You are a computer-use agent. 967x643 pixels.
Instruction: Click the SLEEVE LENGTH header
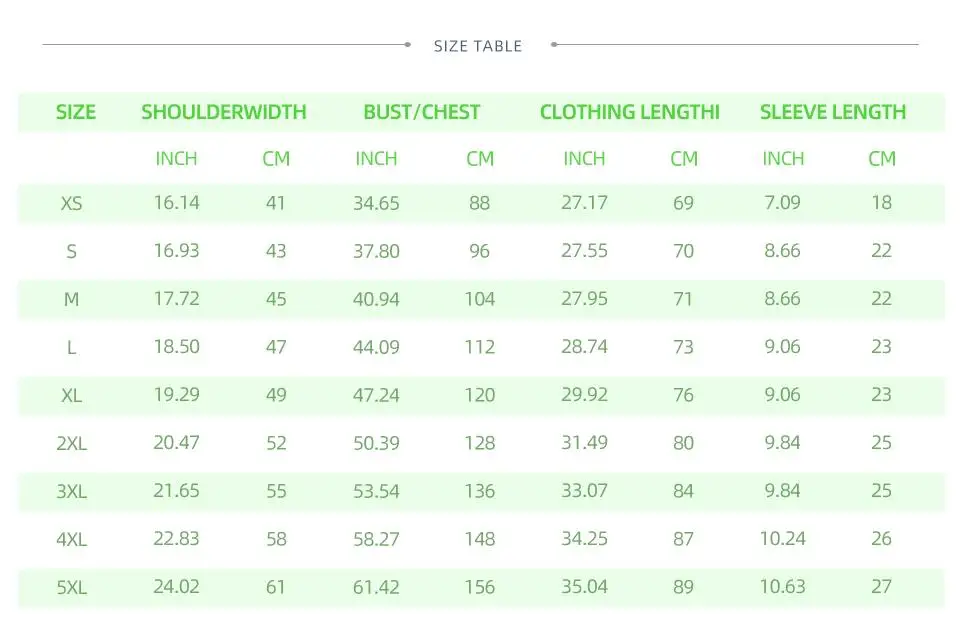pos(833,112)
